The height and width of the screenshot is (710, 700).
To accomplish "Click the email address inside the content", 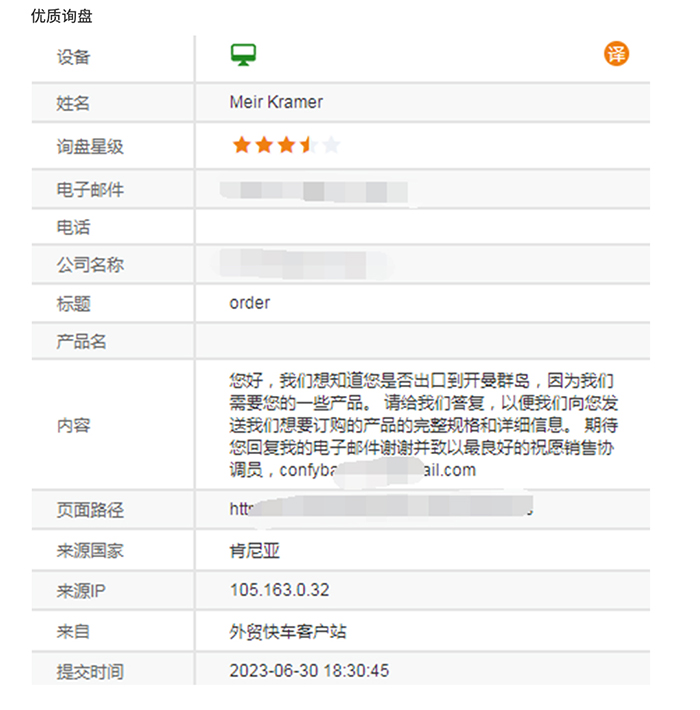I will [378, 469].
